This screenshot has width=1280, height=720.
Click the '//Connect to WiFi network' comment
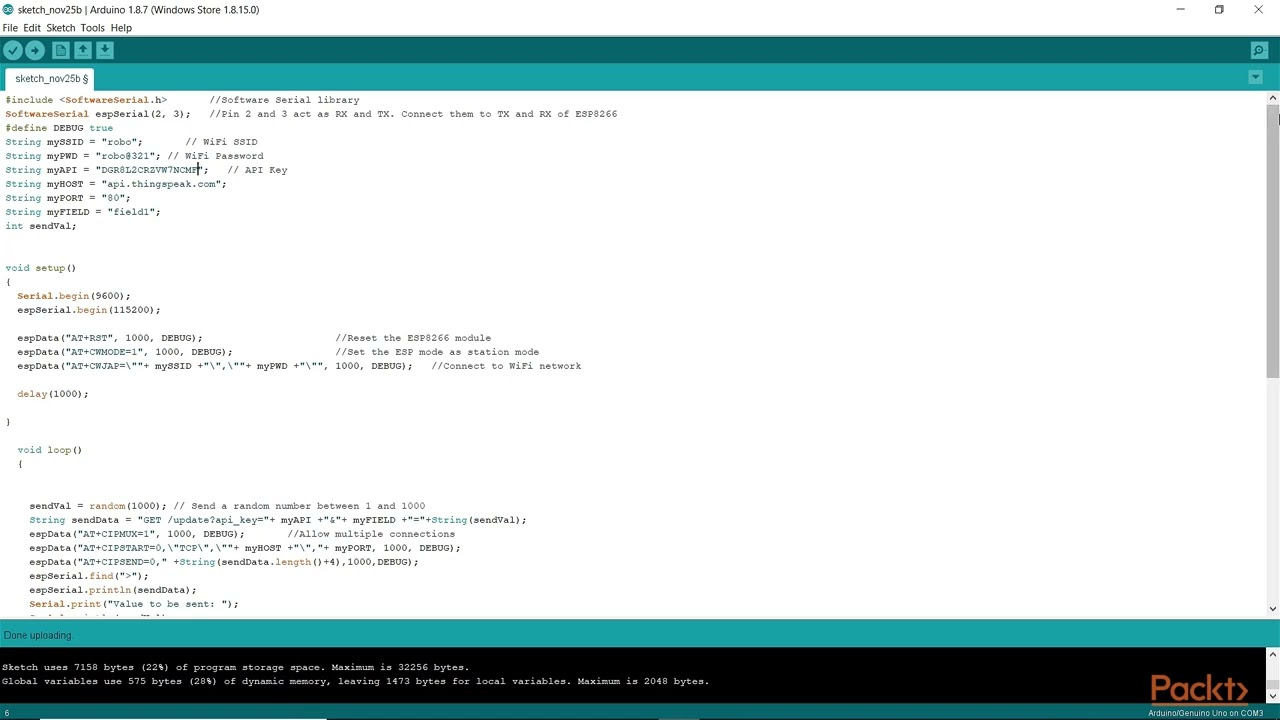506,366
